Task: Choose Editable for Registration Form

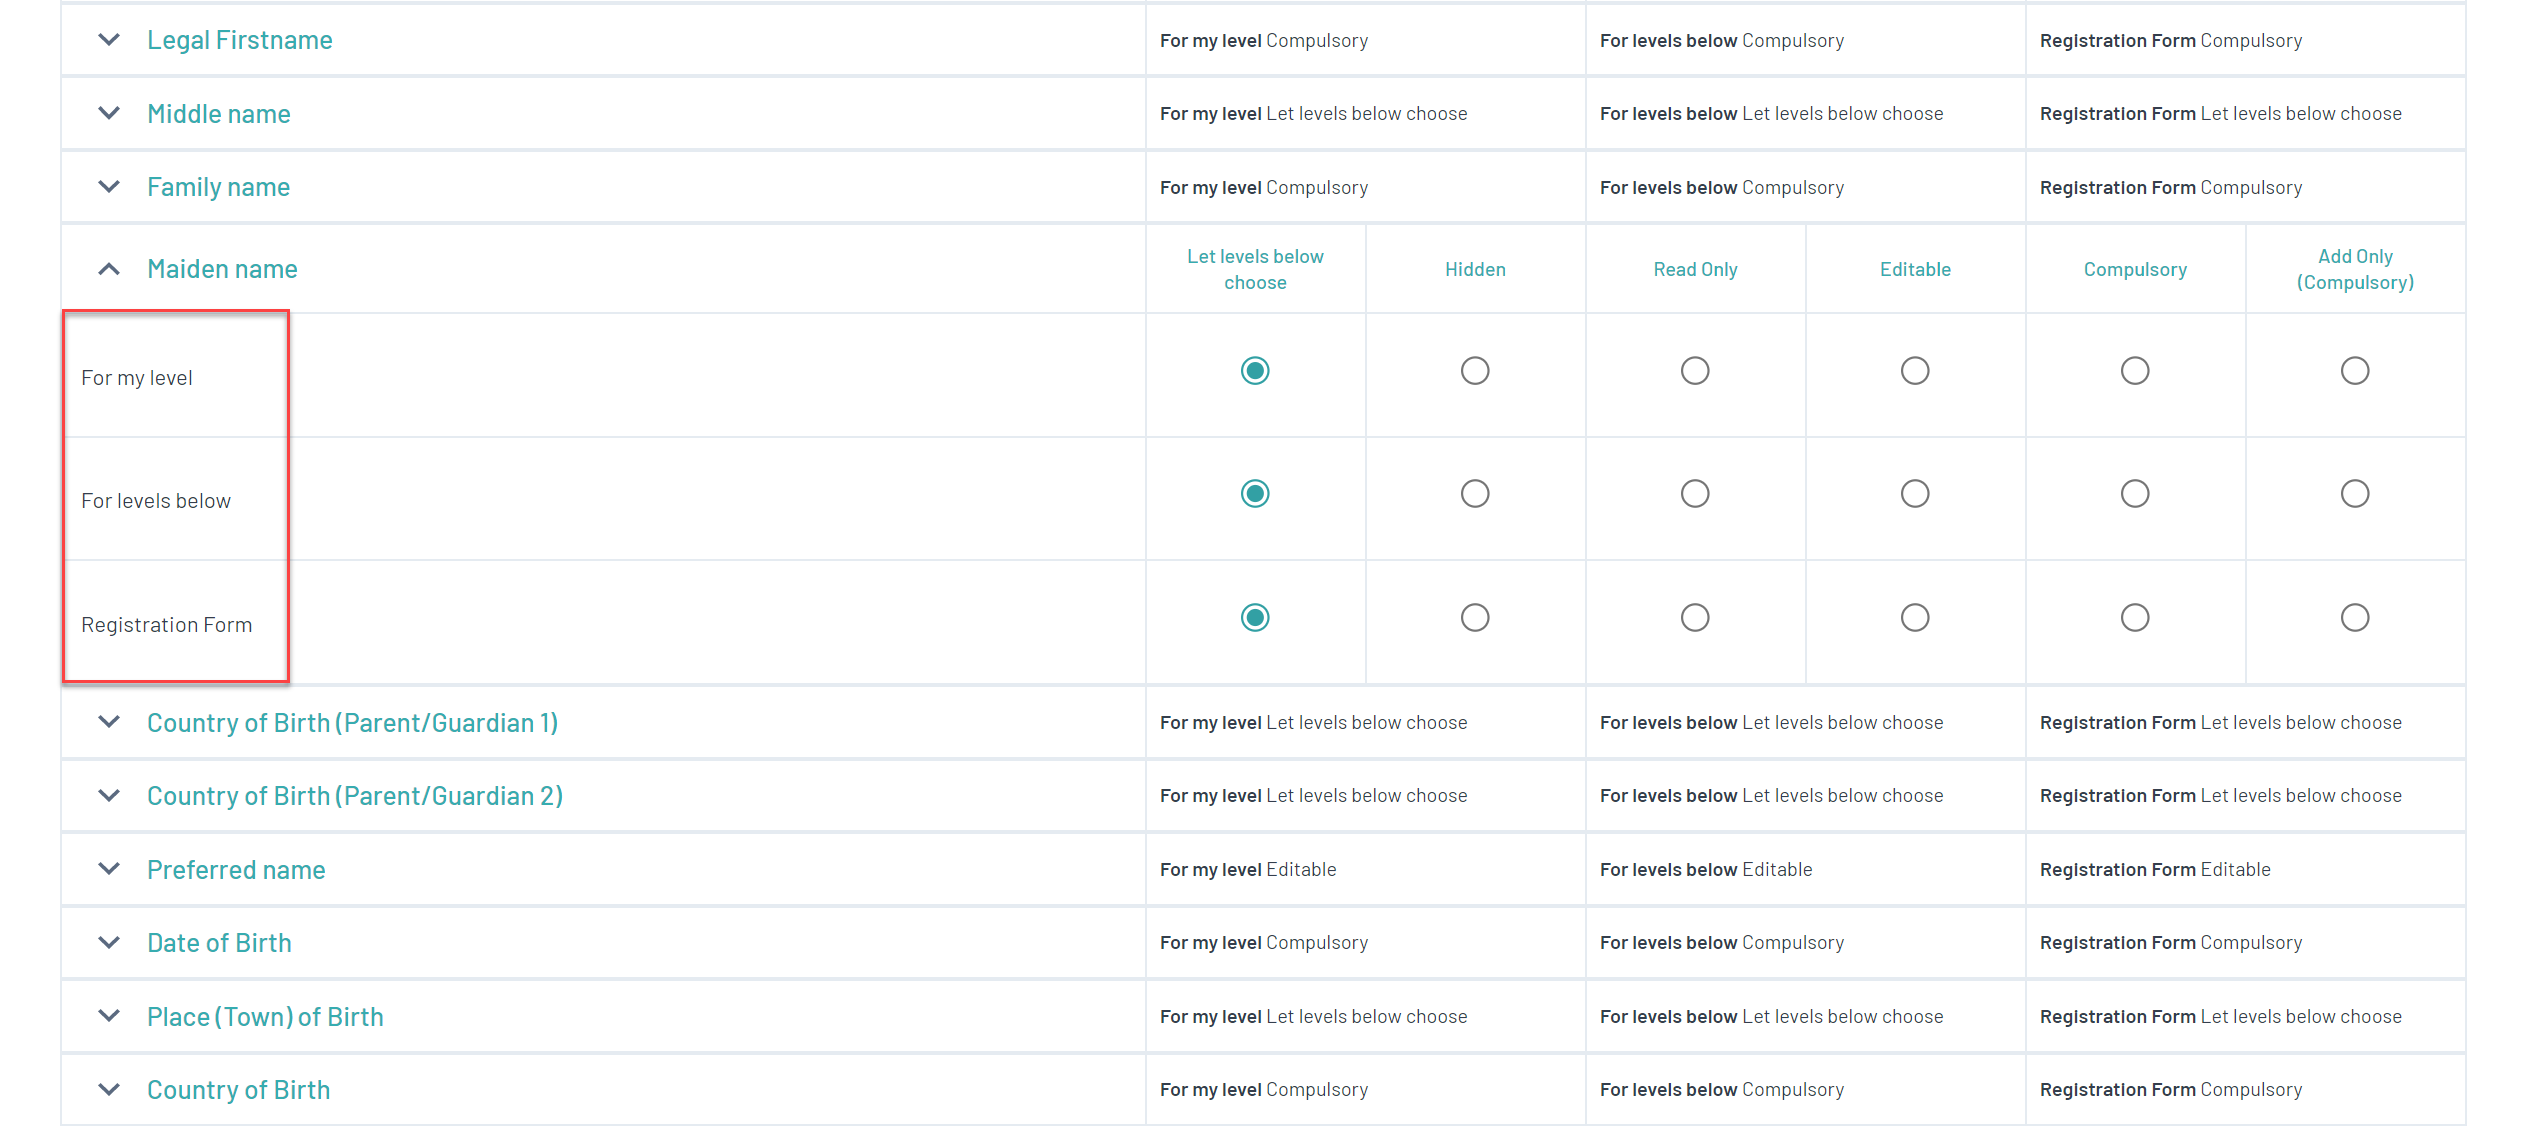Action: (x=1915, y=618)
